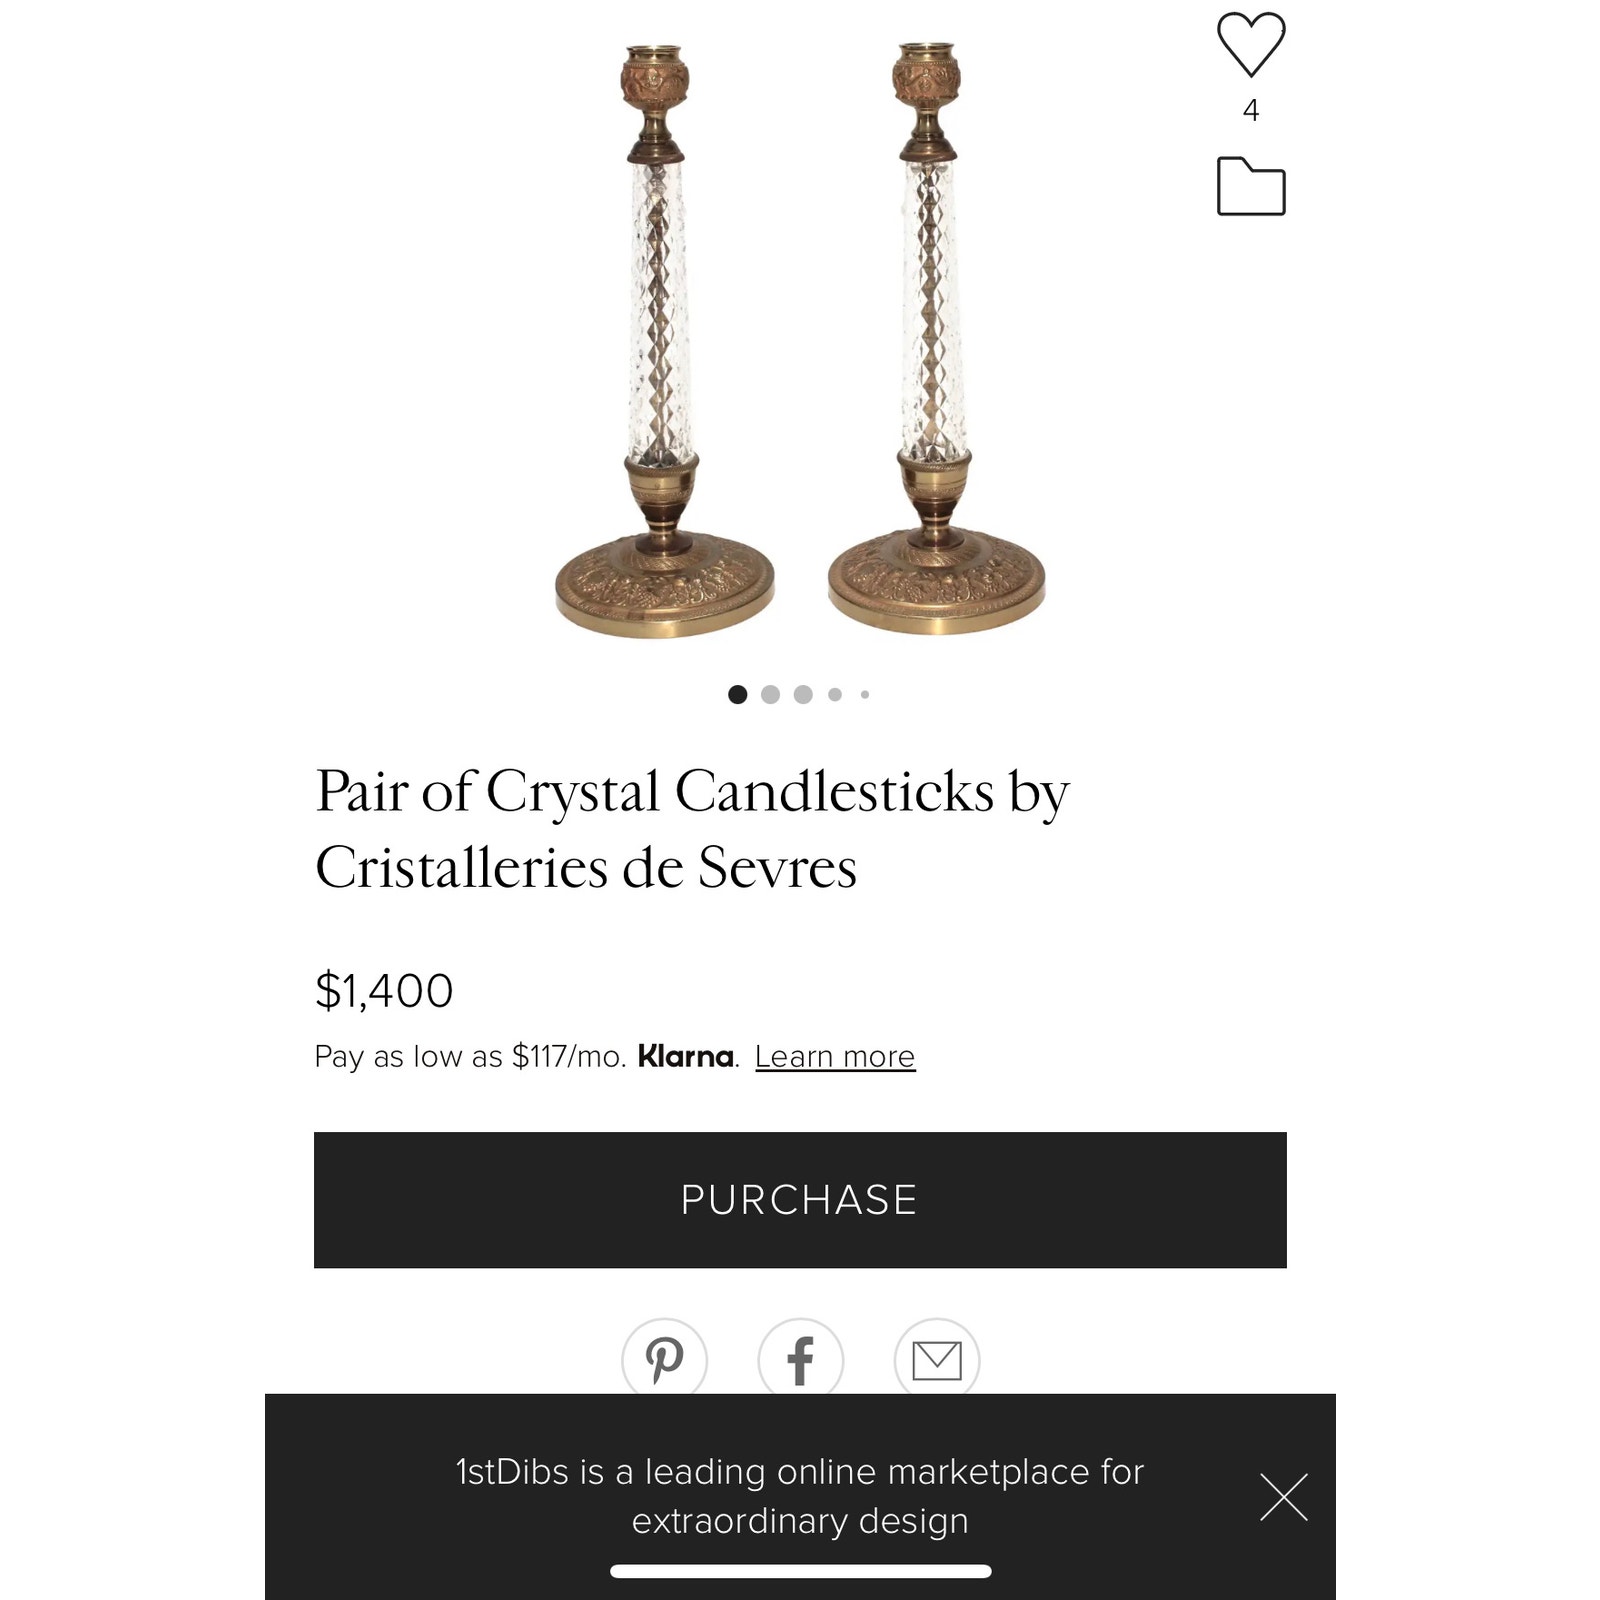Go to the third image dot
This screenshot has height=1600, width=1600.
(x=803, y=694)
